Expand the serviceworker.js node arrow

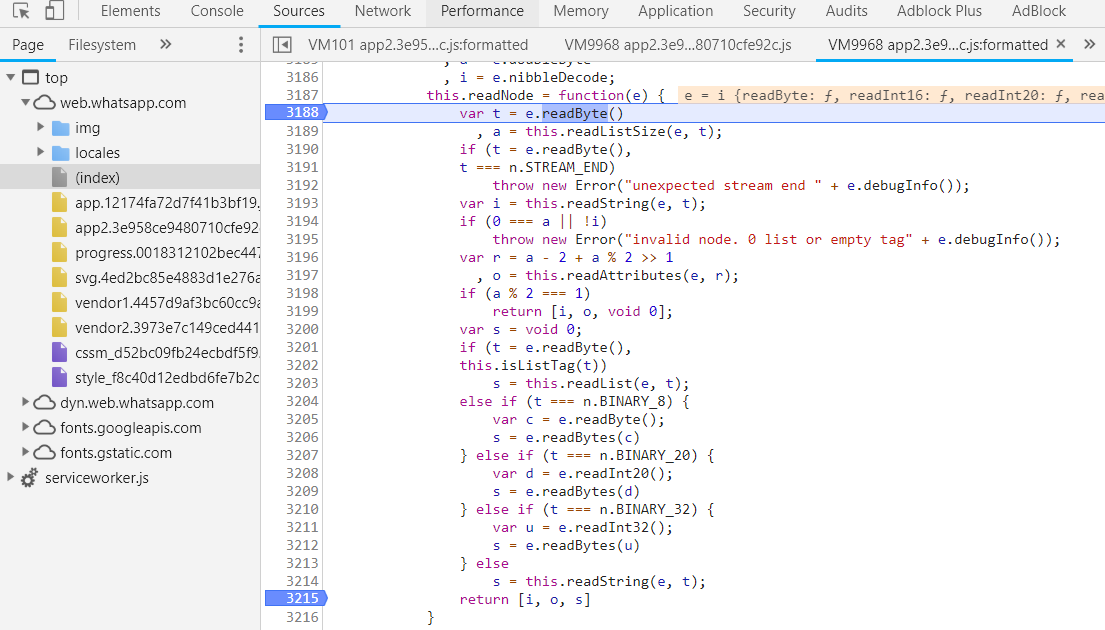[11, 477]
